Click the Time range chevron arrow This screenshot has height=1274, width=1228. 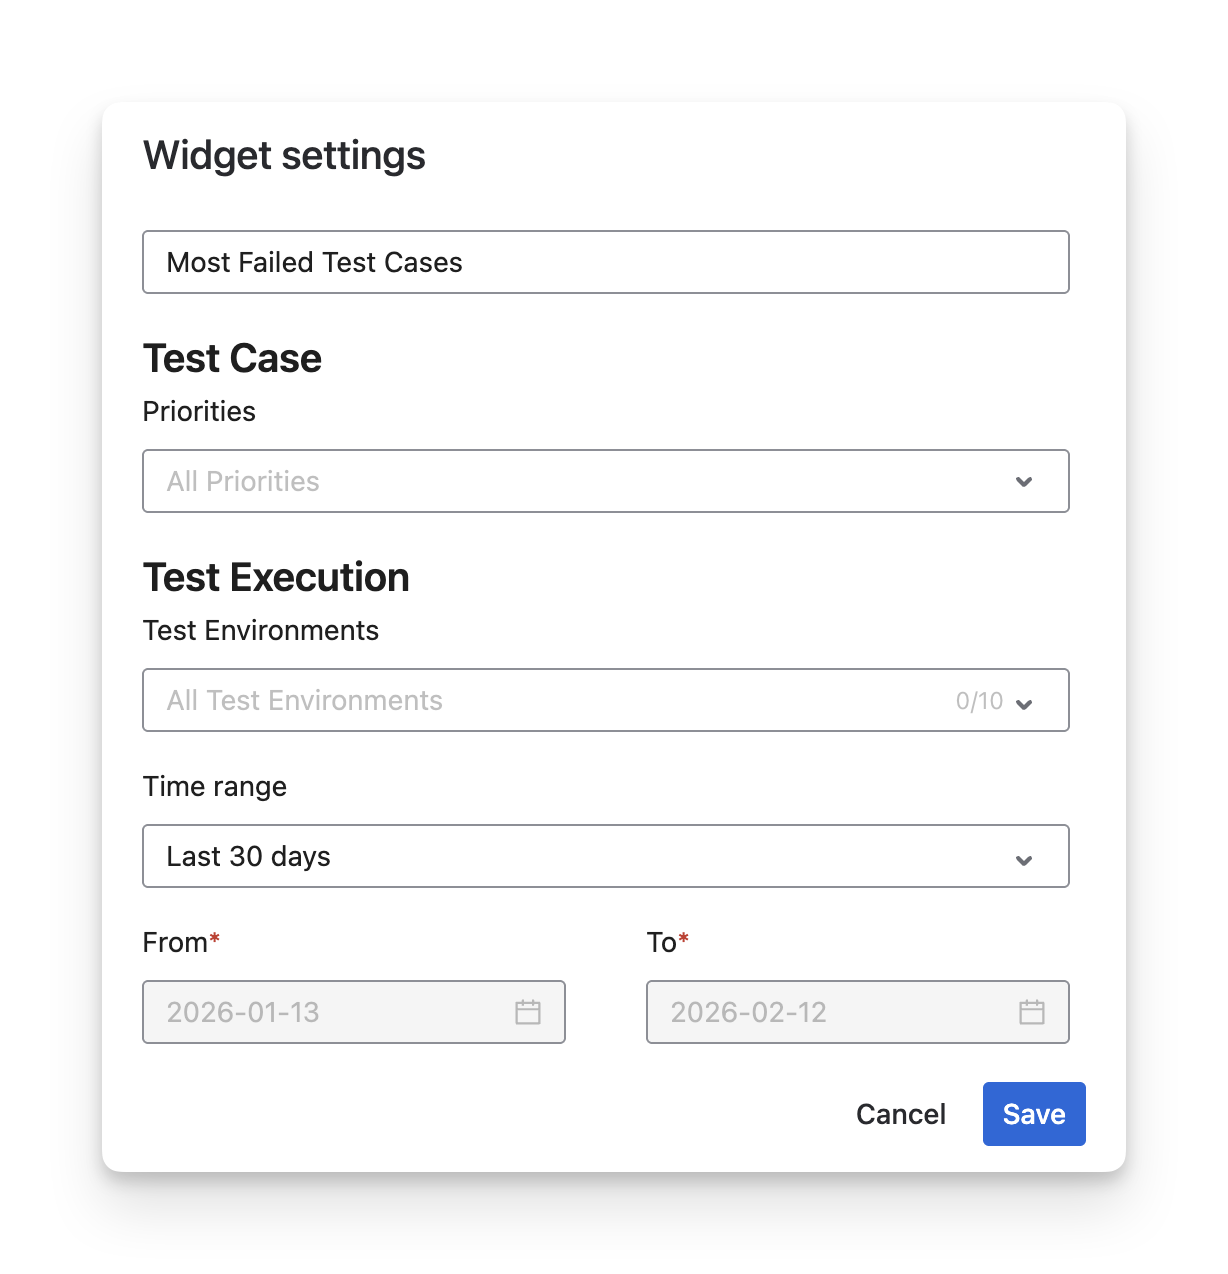coord(1024,860)
